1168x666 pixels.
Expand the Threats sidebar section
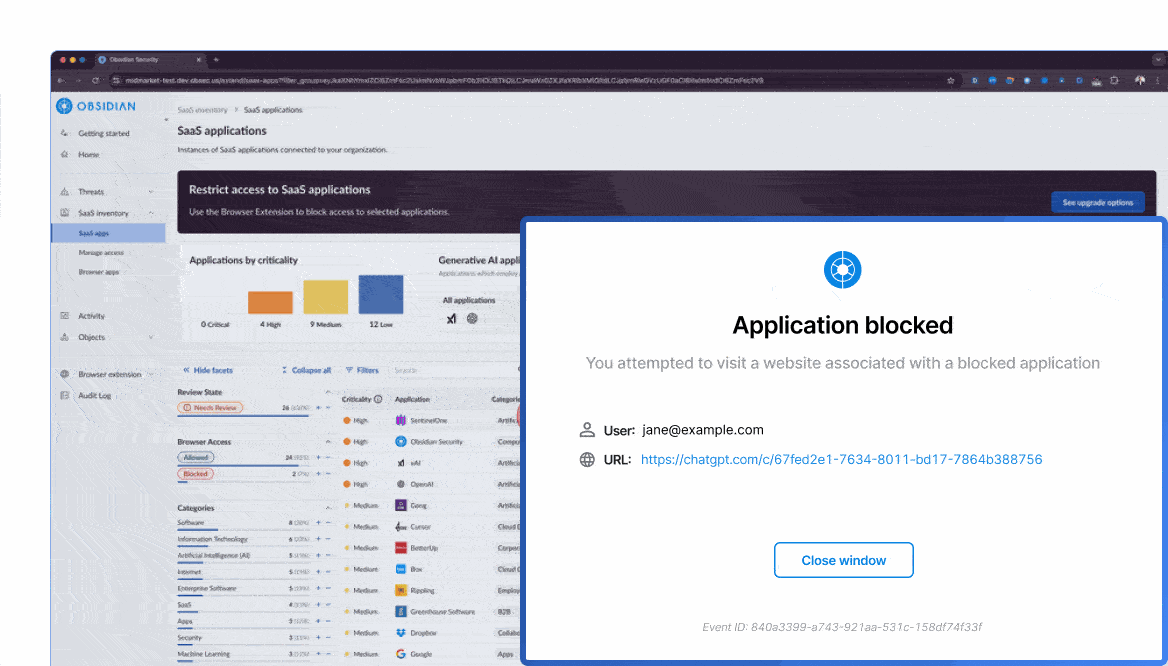(150, 192)
